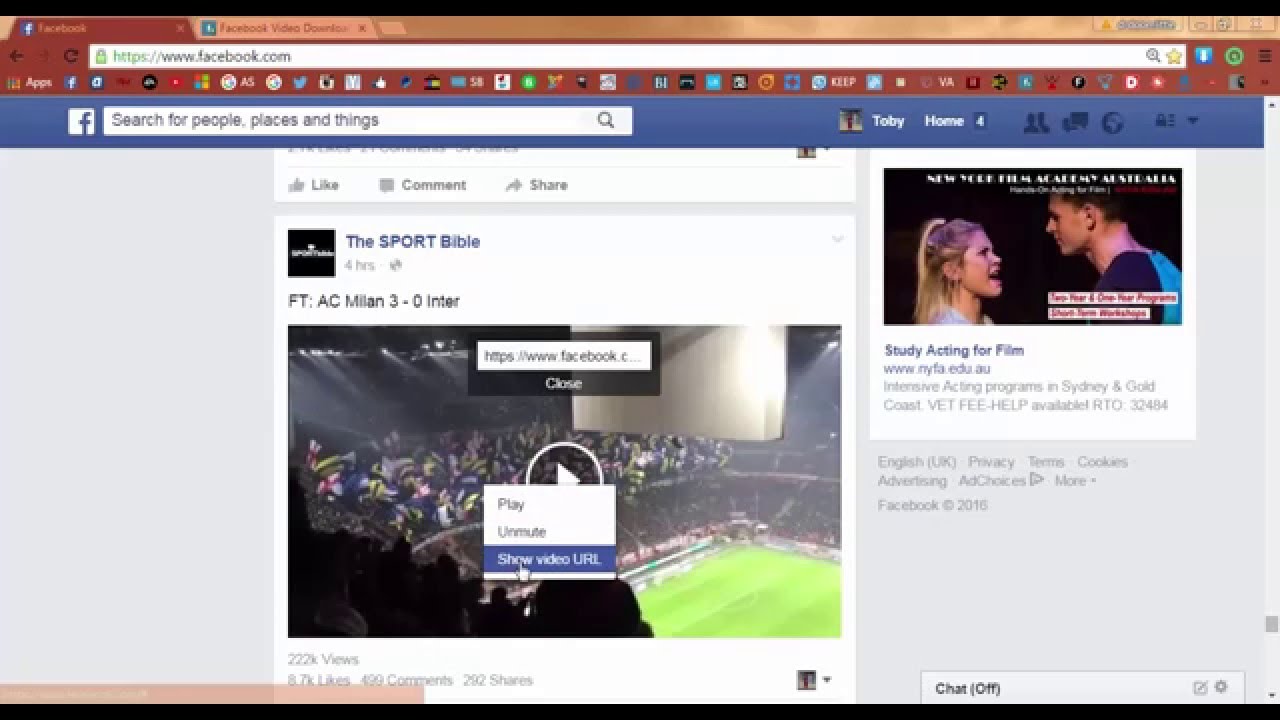
Task: Open the audience selector beside 292 Shares
Action: click(x=814, y=680)
